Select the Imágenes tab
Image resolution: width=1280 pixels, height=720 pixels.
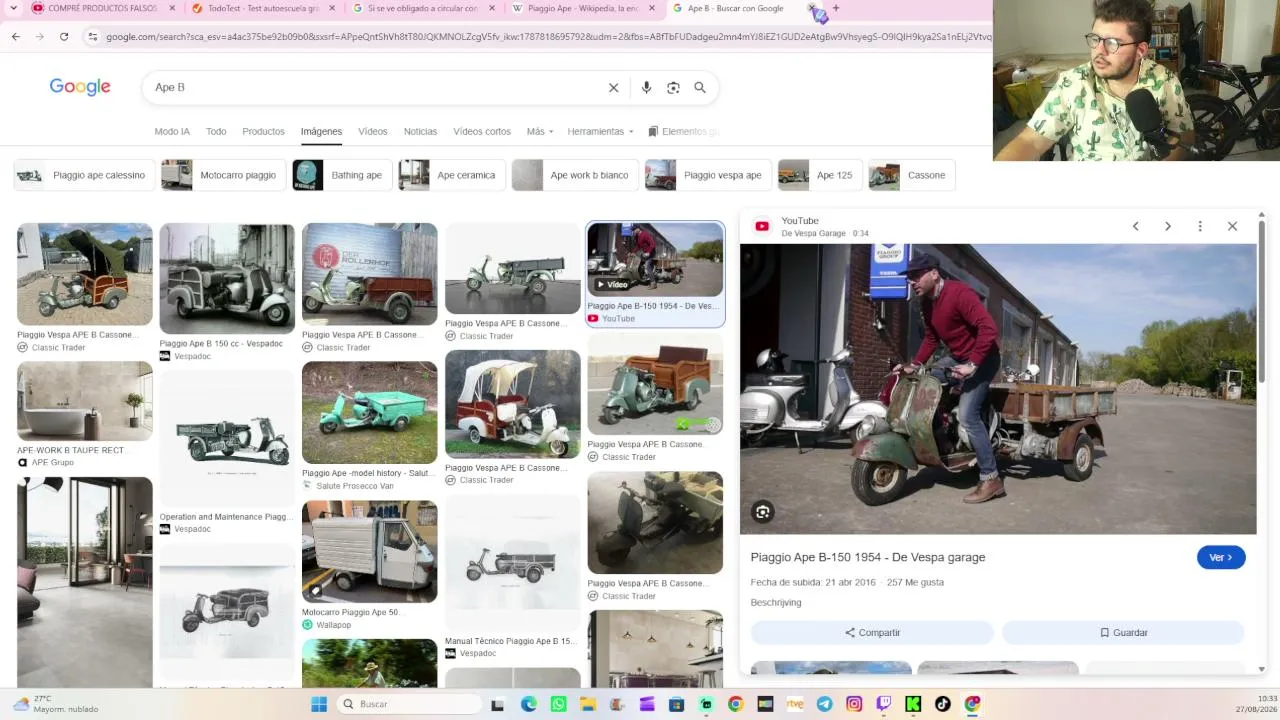321,131
